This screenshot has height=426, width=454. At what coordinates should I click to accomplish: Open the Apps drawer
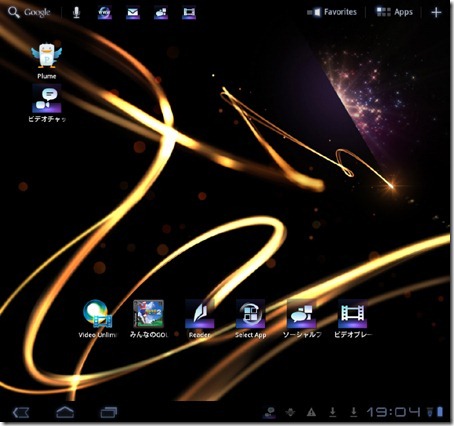(x=395, y=12)
